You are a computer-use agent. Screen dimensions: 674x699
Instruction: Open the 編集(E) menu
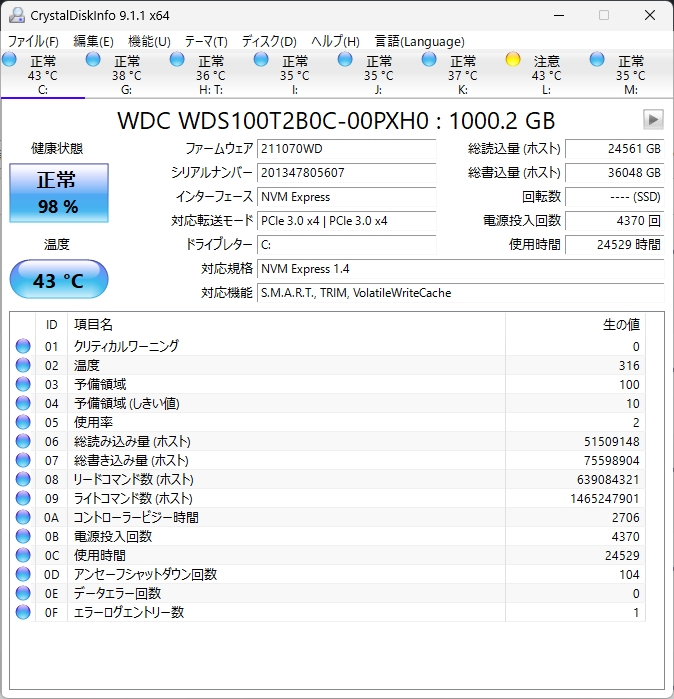pos(93,41)
